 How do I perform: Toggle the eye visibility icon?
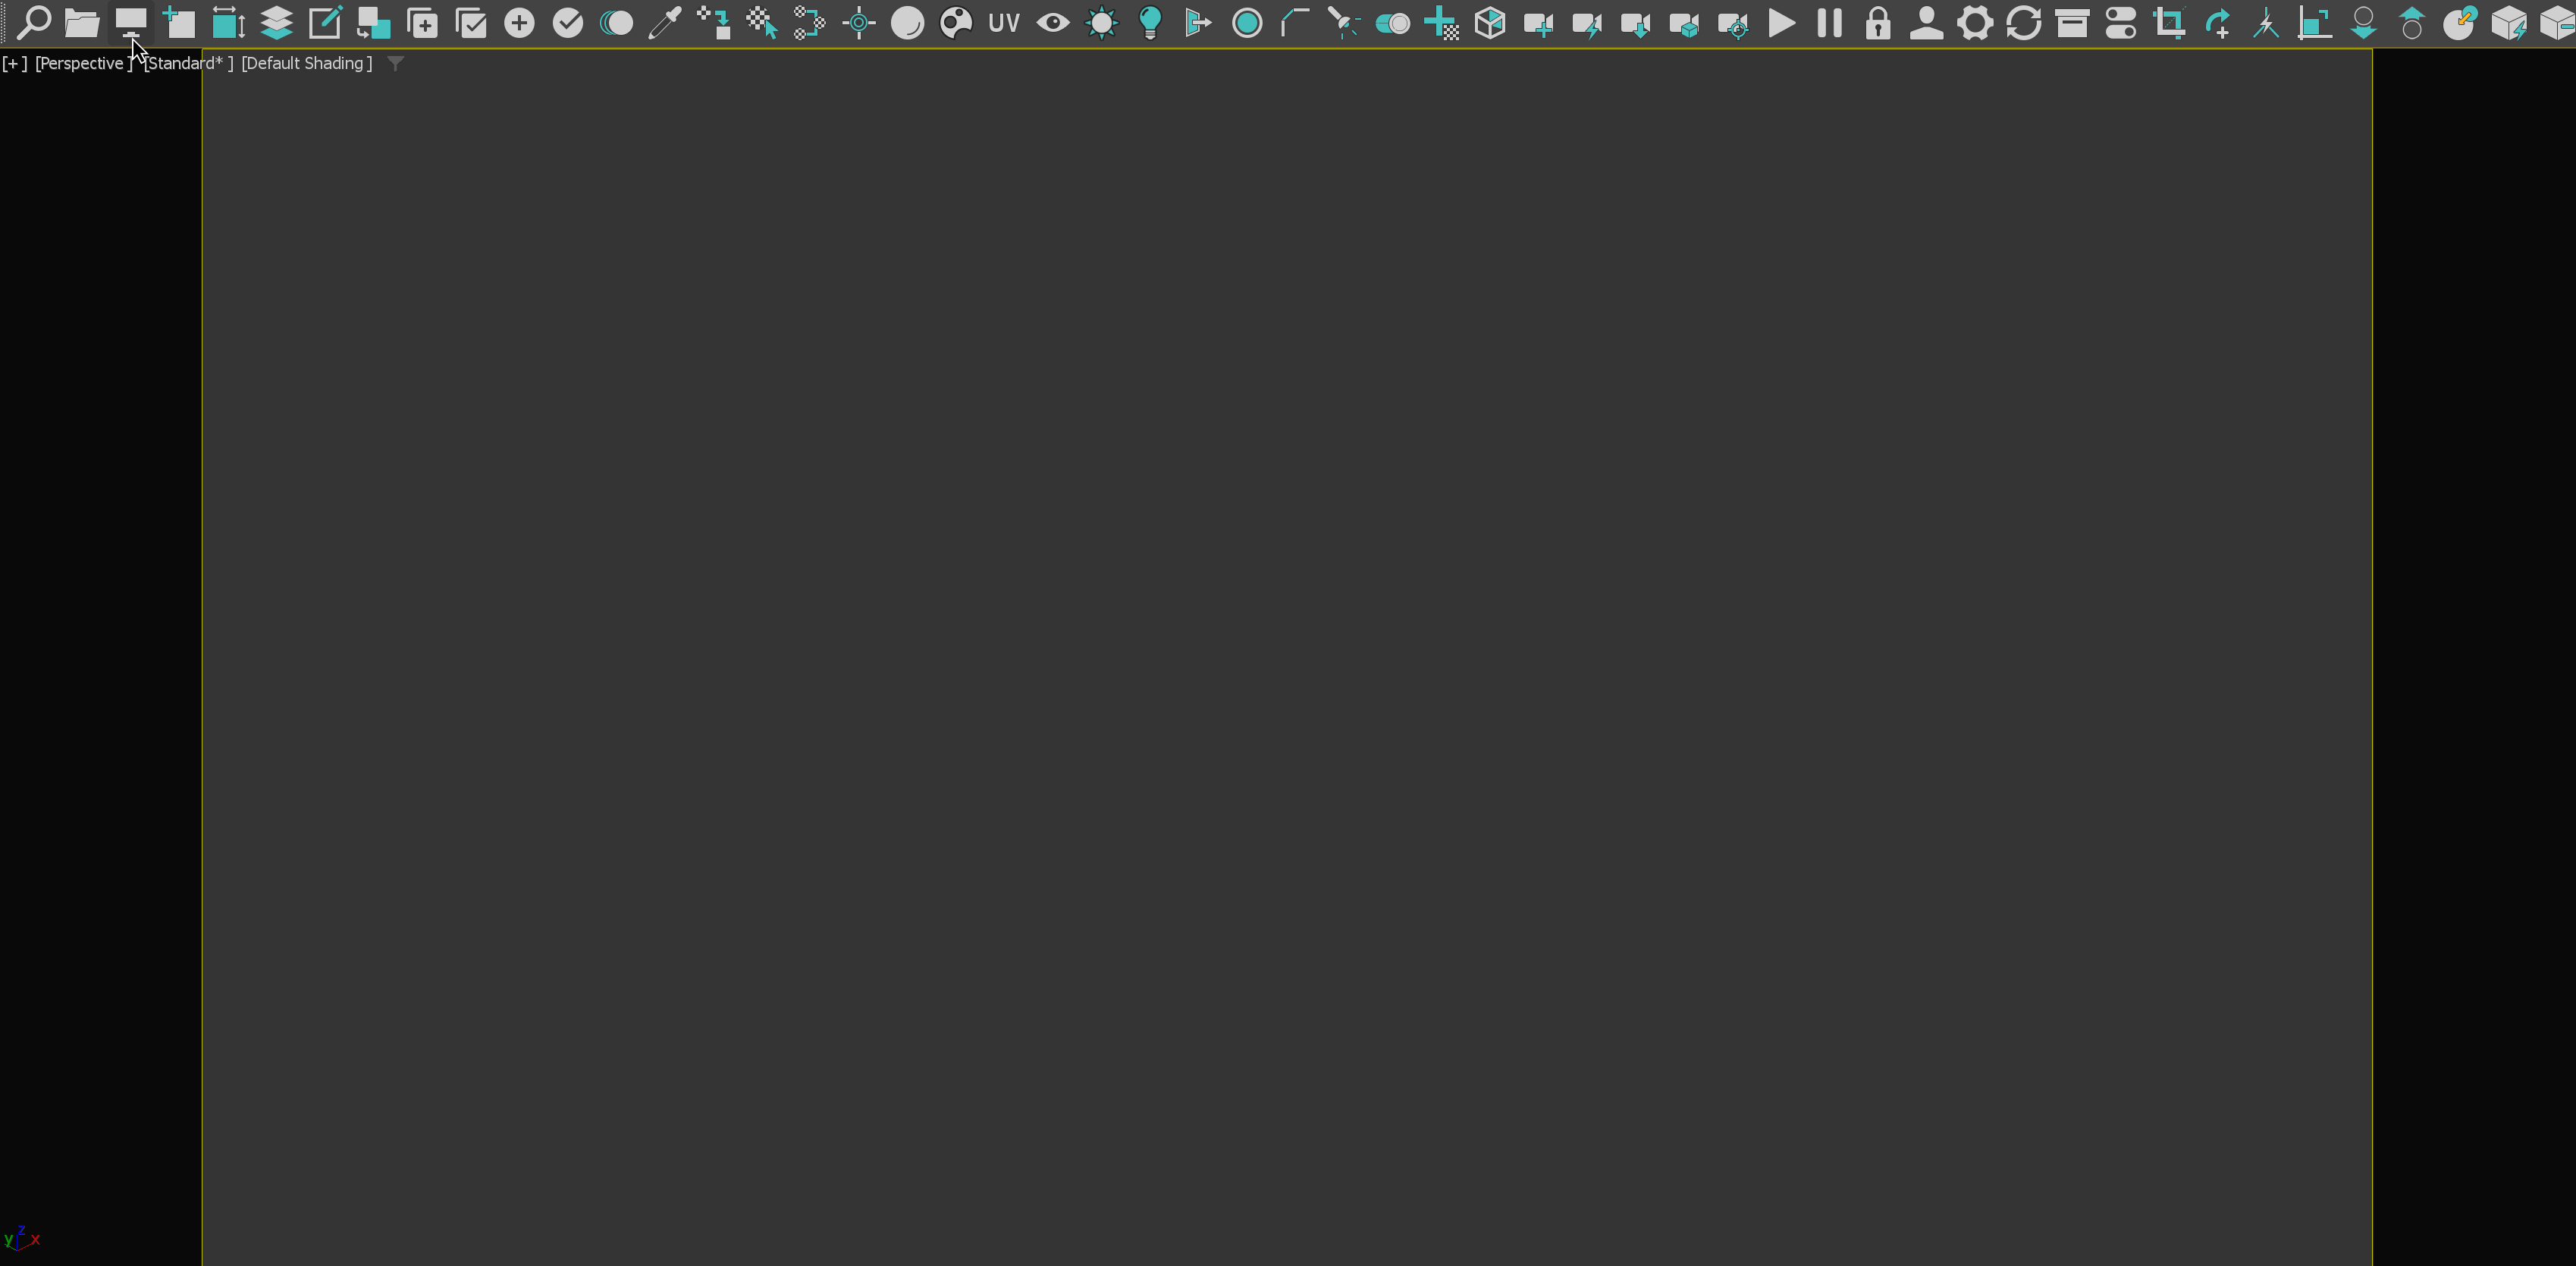pyautogui.click(x=1053, y=22)
